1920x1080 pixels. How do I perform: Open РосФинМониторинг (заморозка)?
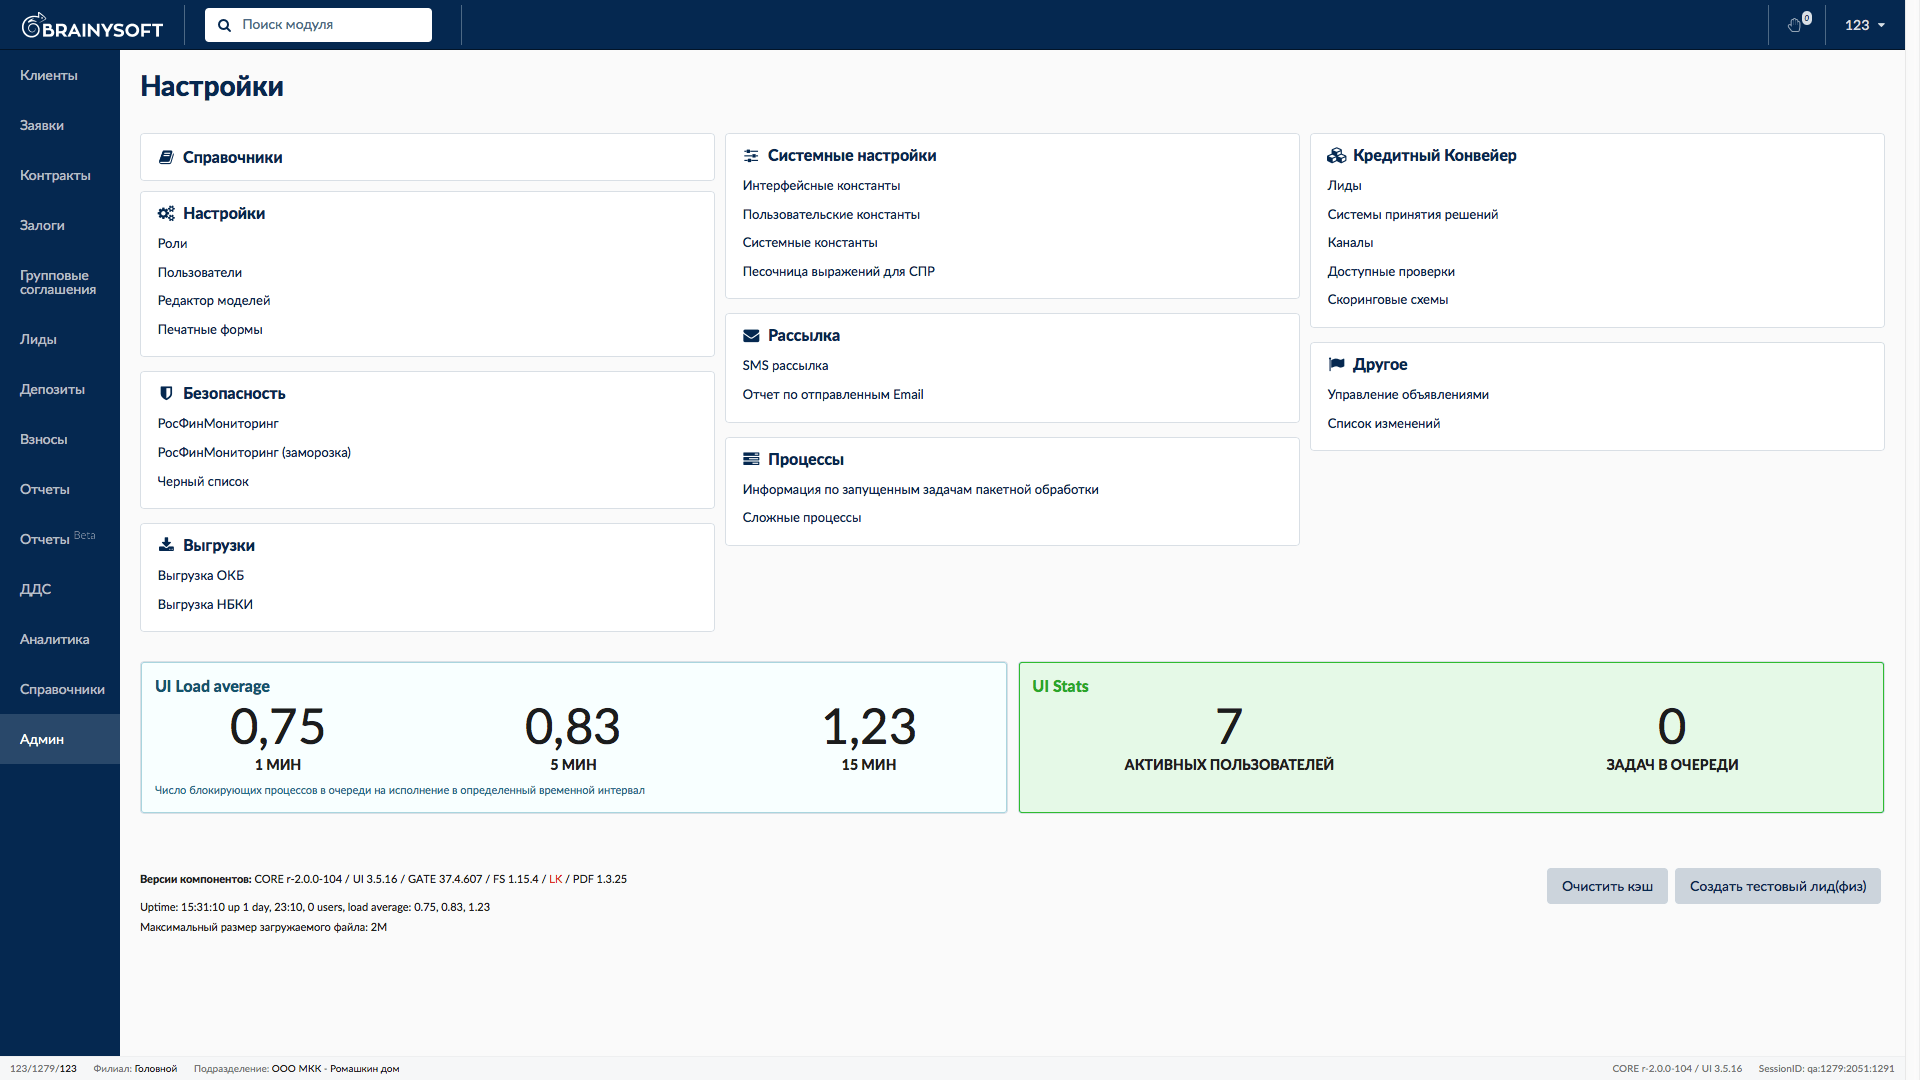pos(254,452)
